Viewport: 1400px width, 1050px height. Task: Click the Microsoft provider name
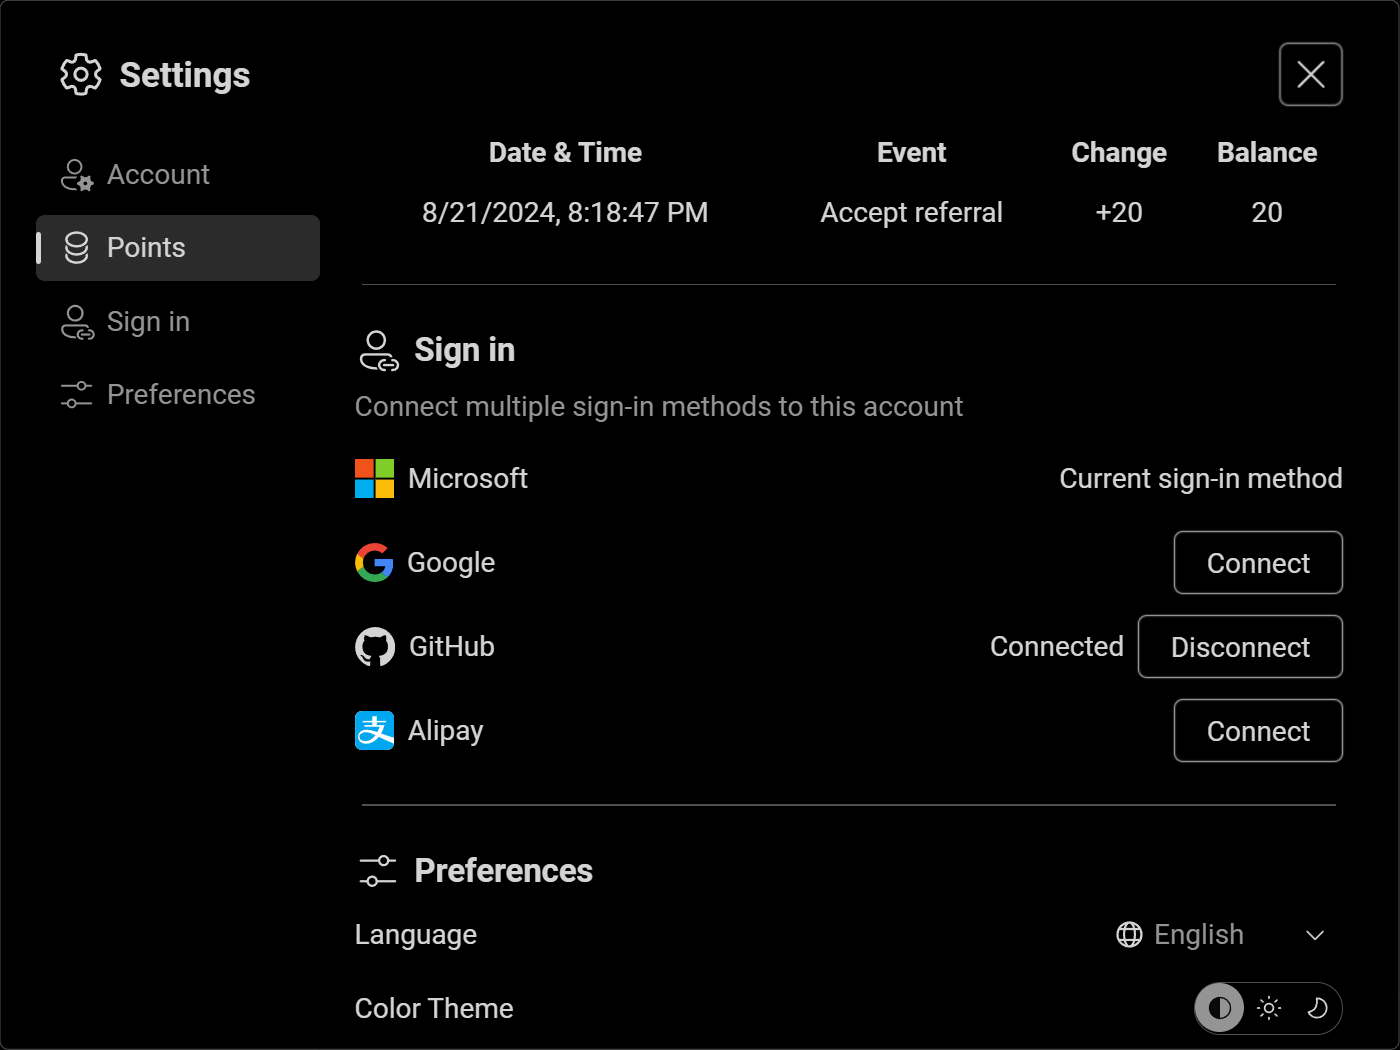468,479
